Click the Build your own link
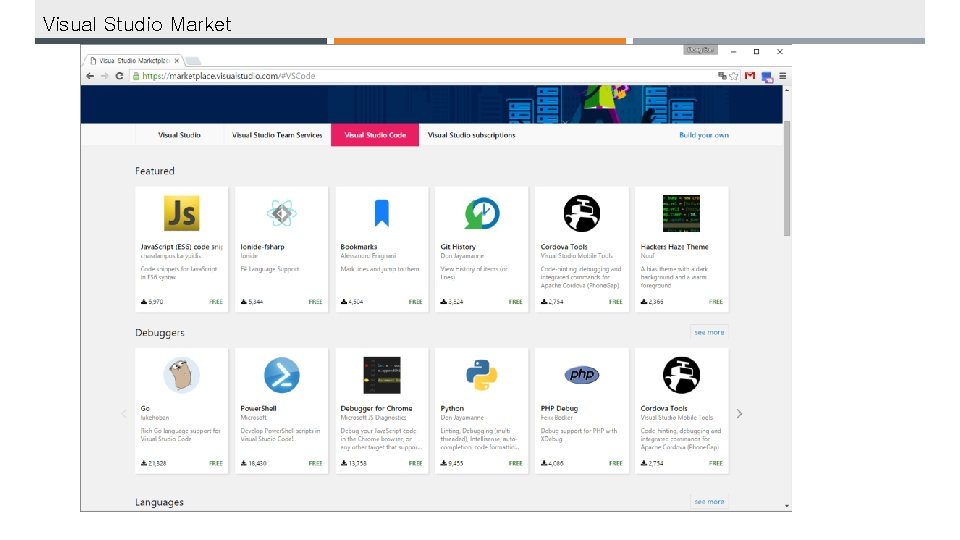This screenshot has width=960, height=540. click(704, 135)
